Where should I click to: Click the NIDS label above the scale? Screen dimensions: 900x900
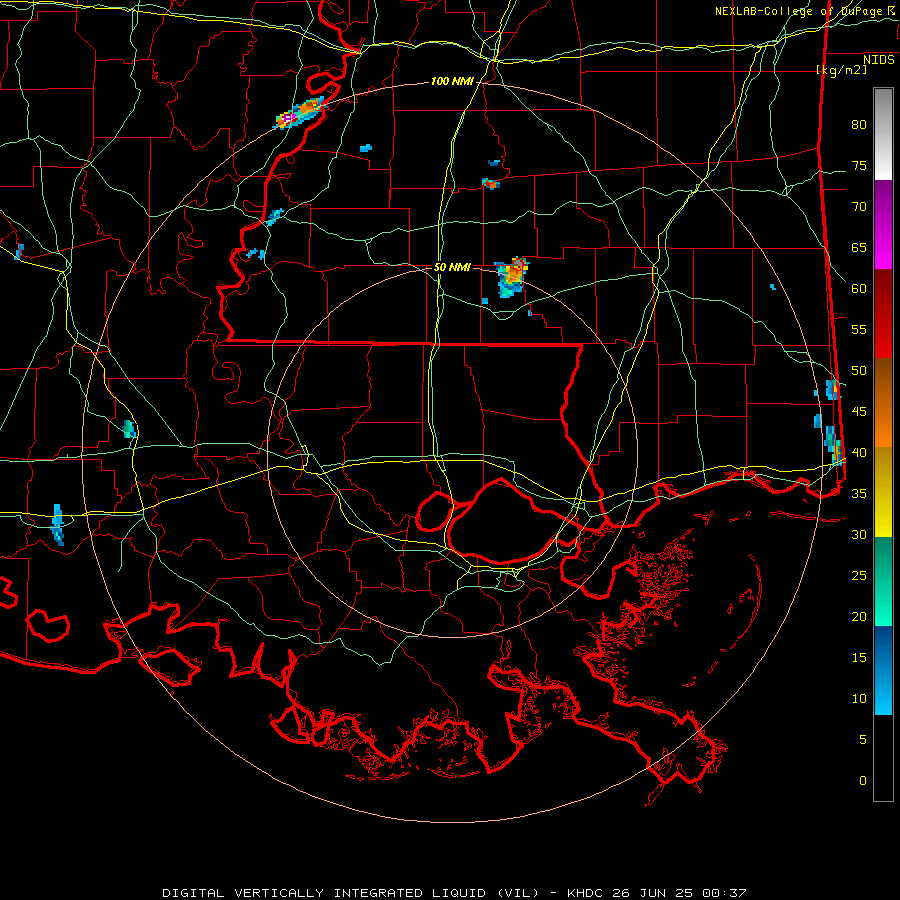tap(879, 60)
